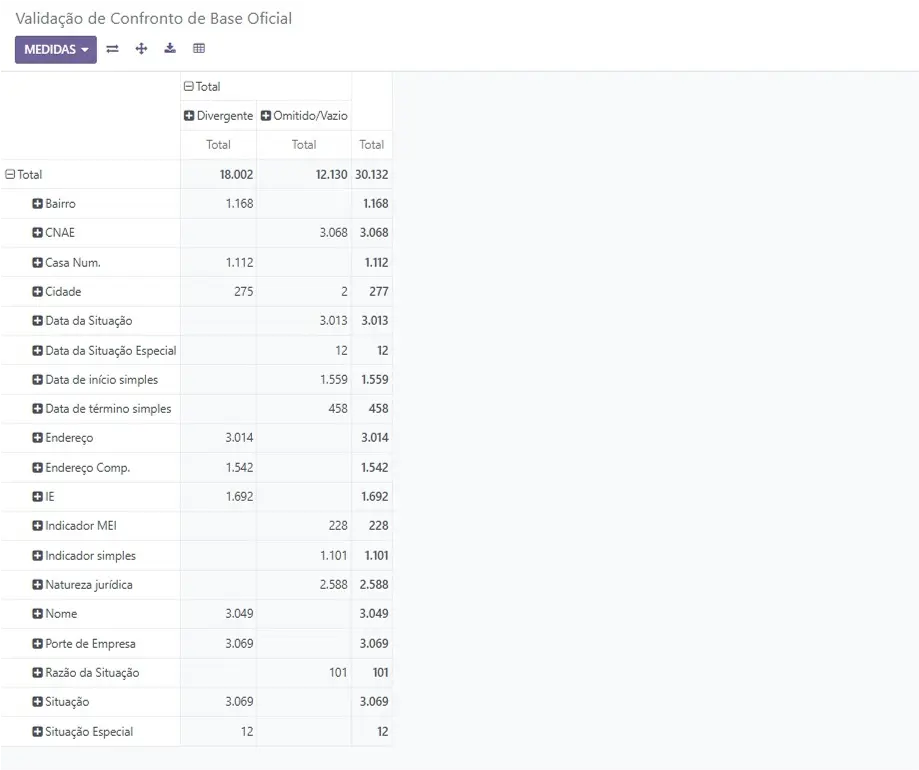Click the Situação Especial row header
Viewport: 919px width, 770px height.
pos(83,731)
